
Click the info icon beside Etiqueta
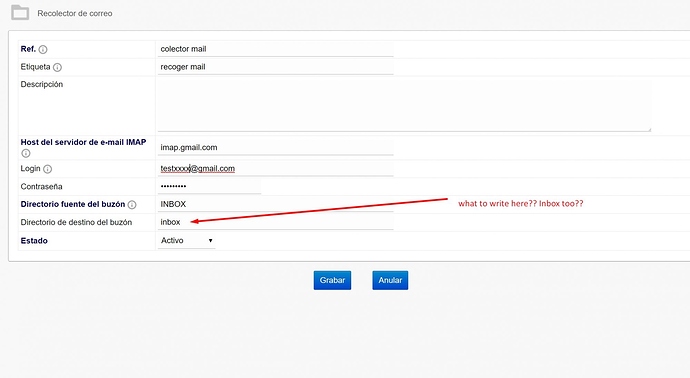(57, 67)
